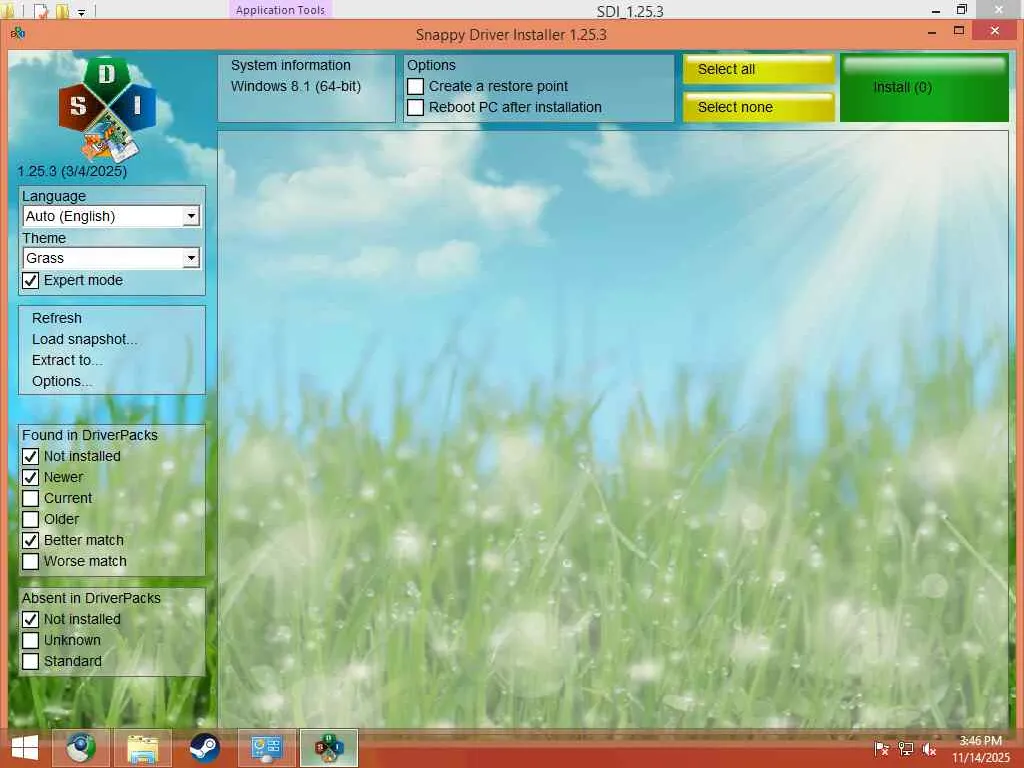Click the System information panel
Viewport: 1024px width, 768px height.
306,88
